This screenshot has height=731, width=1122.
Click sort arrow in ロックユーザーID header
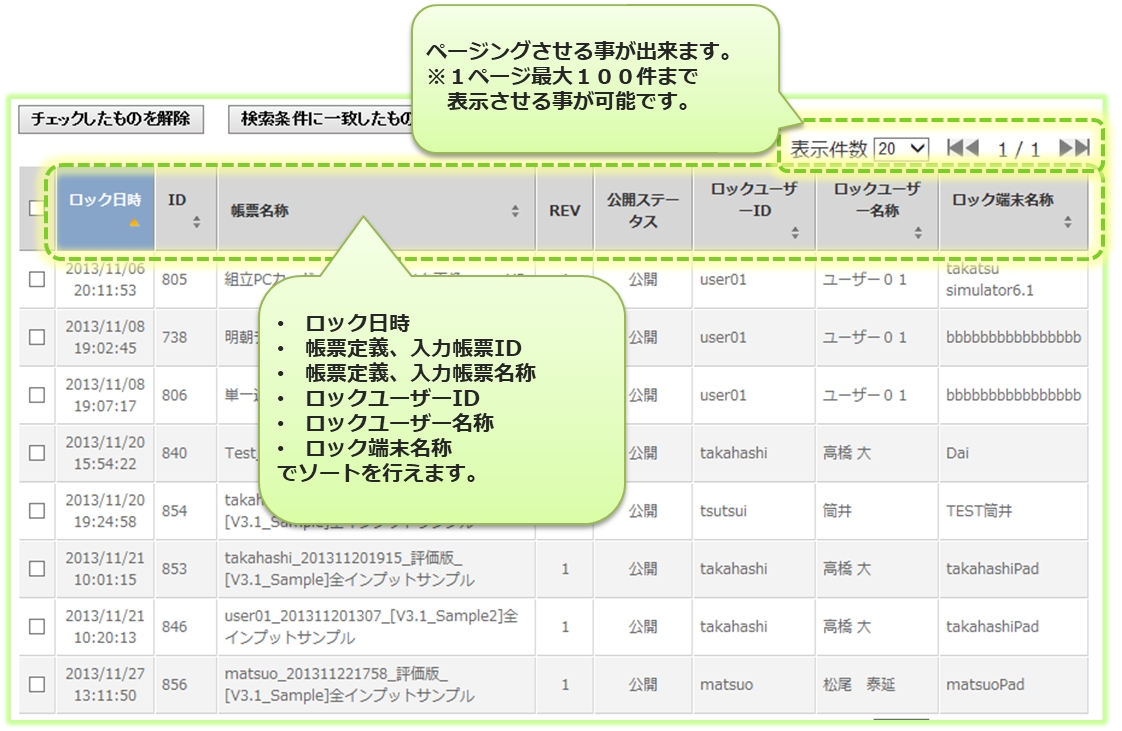coord(795,233)
